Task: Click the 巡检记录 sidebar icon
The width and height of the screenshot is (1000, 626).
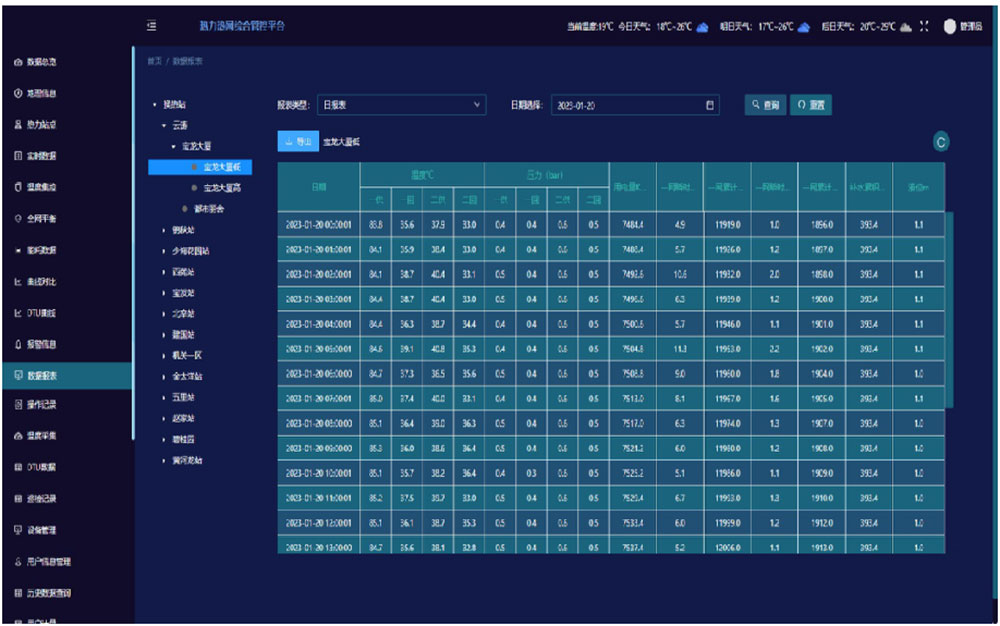Action: 18,499
